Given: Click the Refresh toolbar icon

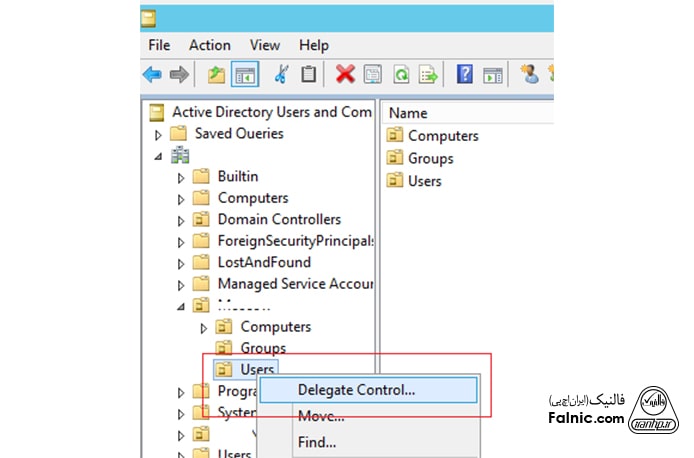Looking at the screenshot, I should click(x=401, y=74).
